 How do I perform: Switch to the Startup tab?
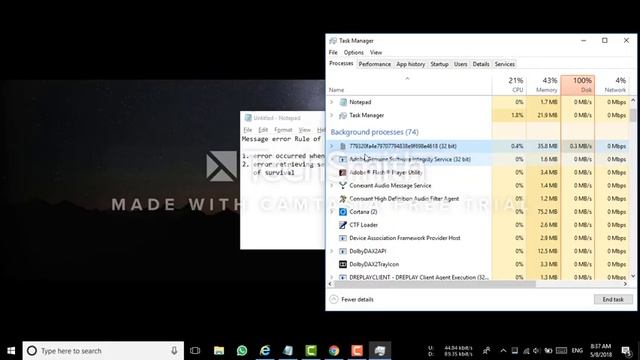pos(439,64)
